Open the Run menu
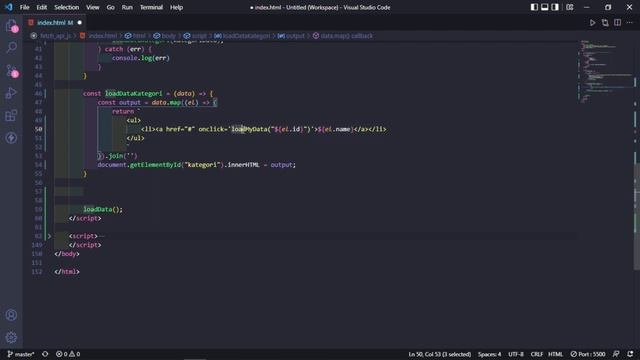The width and height of the screenshot is (640, 360). pos(127,7)
